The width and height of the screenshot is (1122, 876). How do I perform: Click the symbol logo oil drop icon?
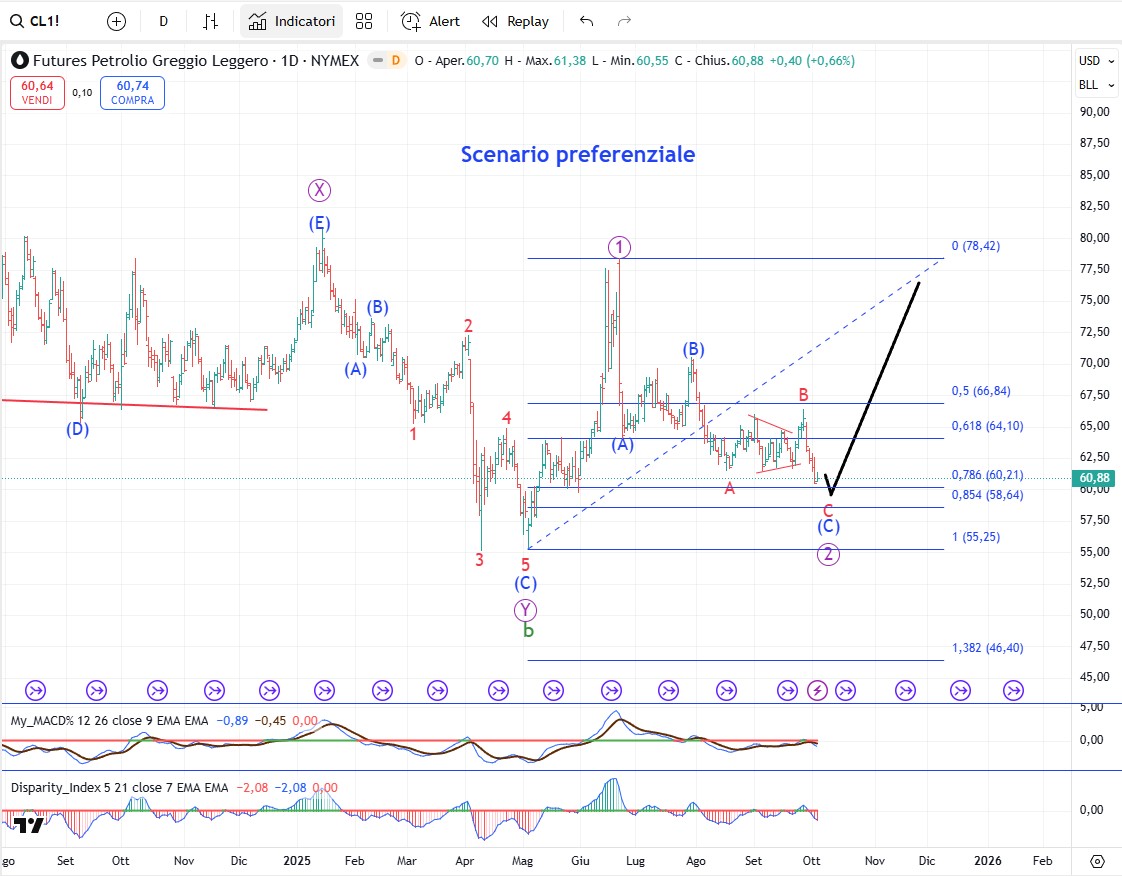coord(20,60)
